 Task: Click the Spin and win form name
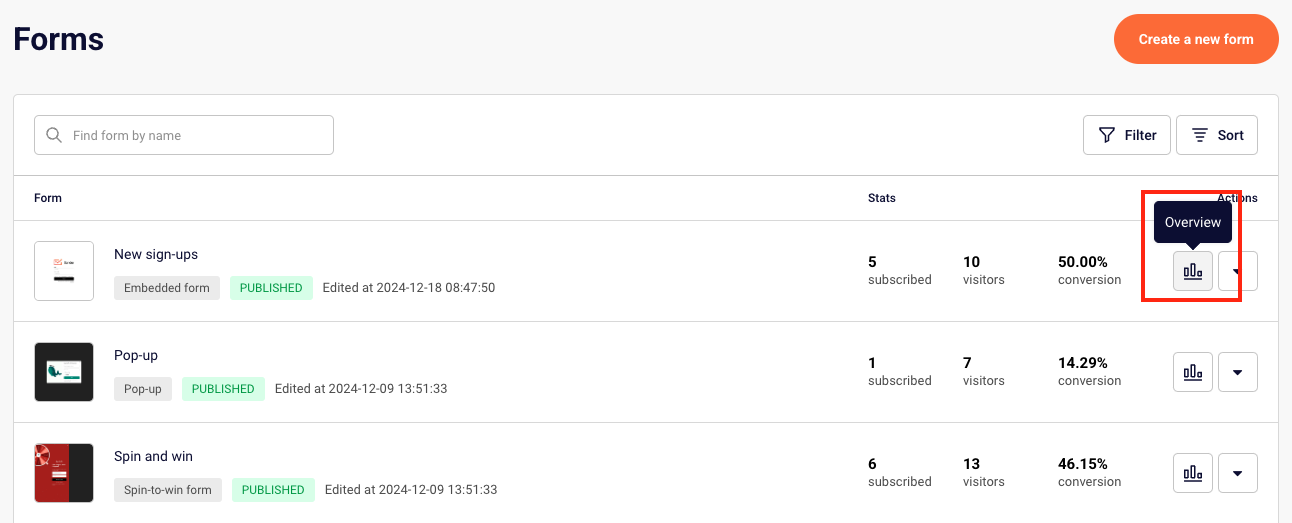pos(153,456)
